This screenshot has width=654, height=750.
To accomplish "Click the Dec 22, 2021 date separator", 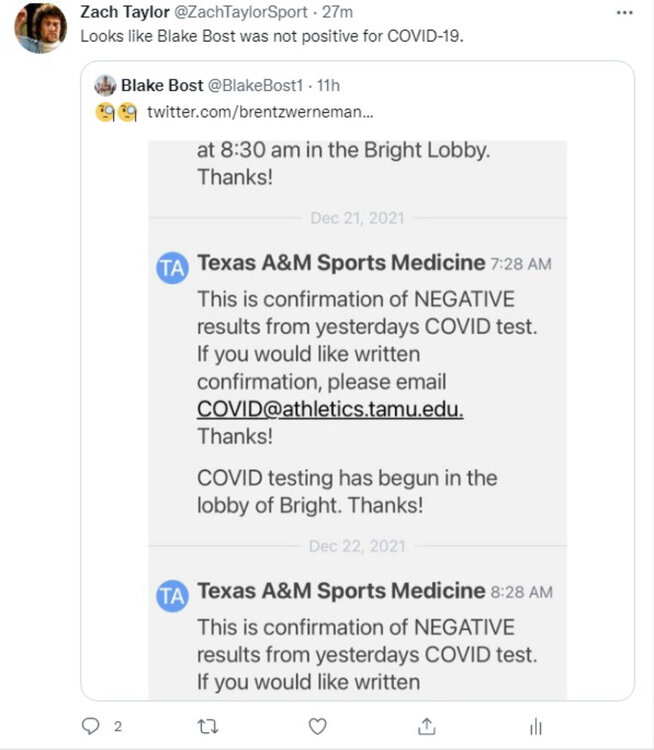I will 357,546.
